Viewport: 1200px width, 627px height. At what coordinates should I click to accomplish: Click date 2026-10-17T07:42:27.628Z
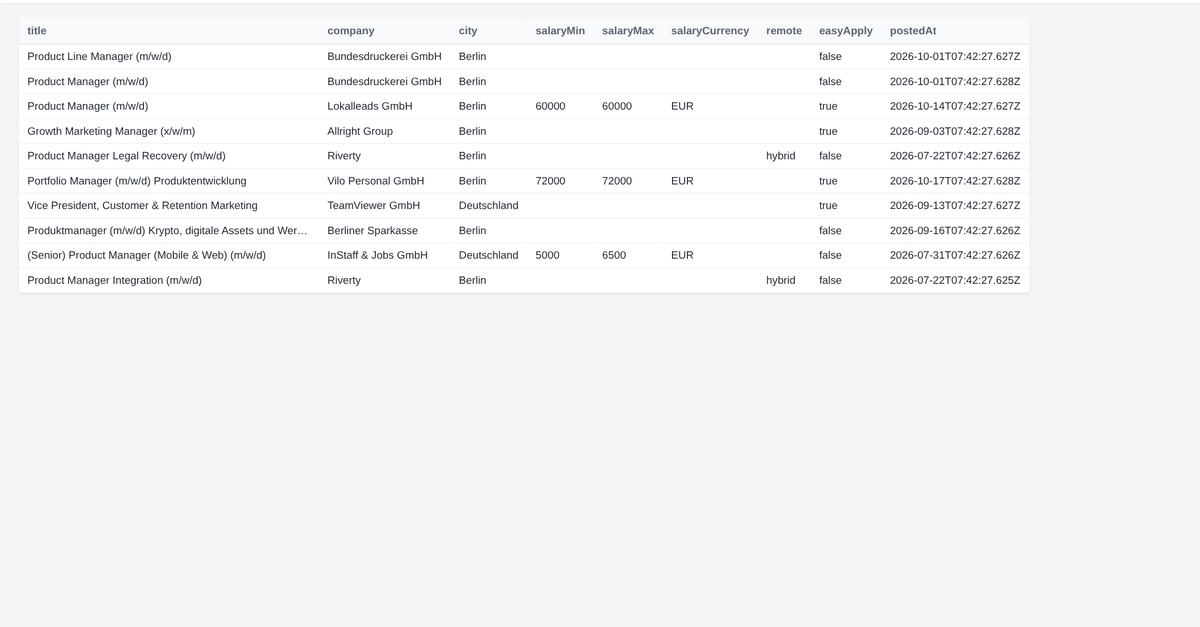[955, 181]
